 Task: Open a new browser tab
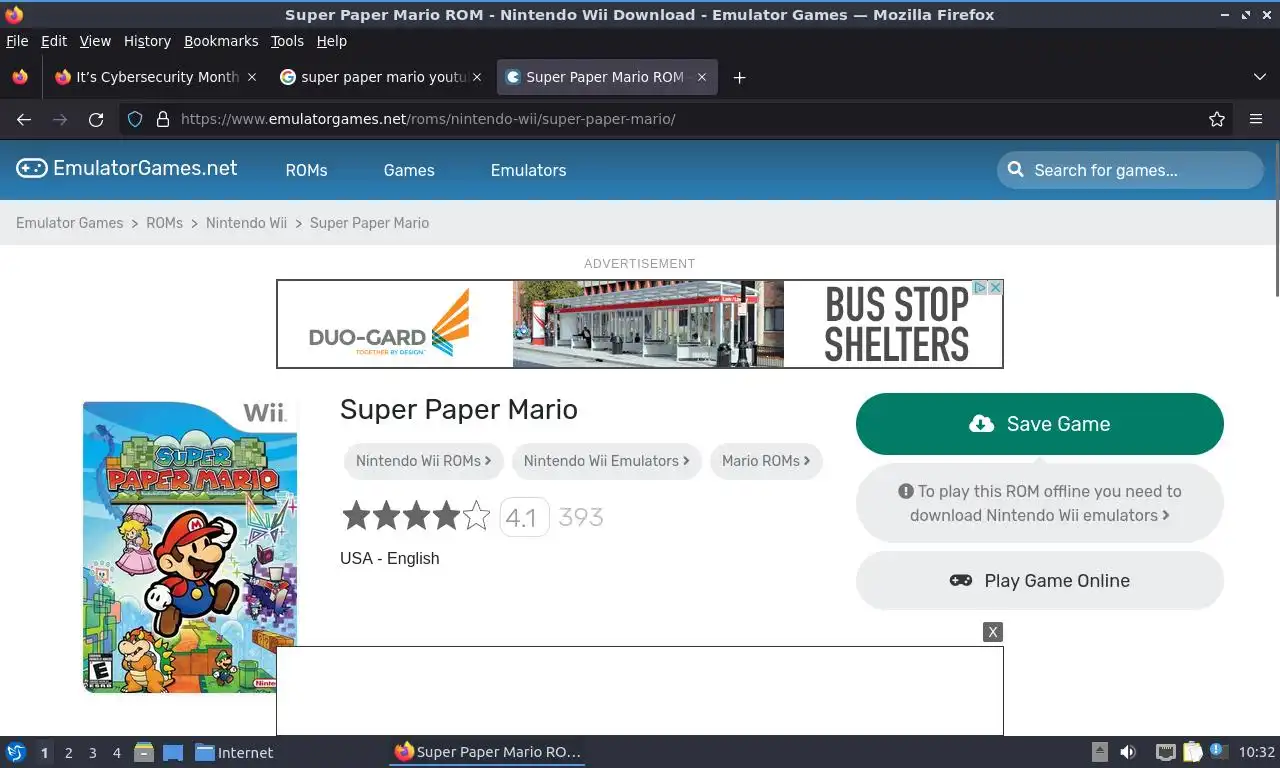[x=739, y=77]
